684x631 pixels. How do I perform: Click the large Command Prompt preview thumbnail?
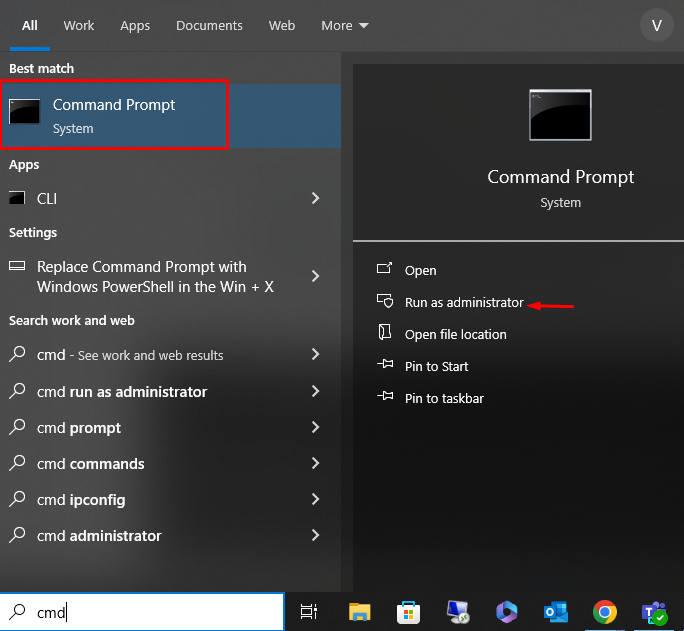point(560,115)
